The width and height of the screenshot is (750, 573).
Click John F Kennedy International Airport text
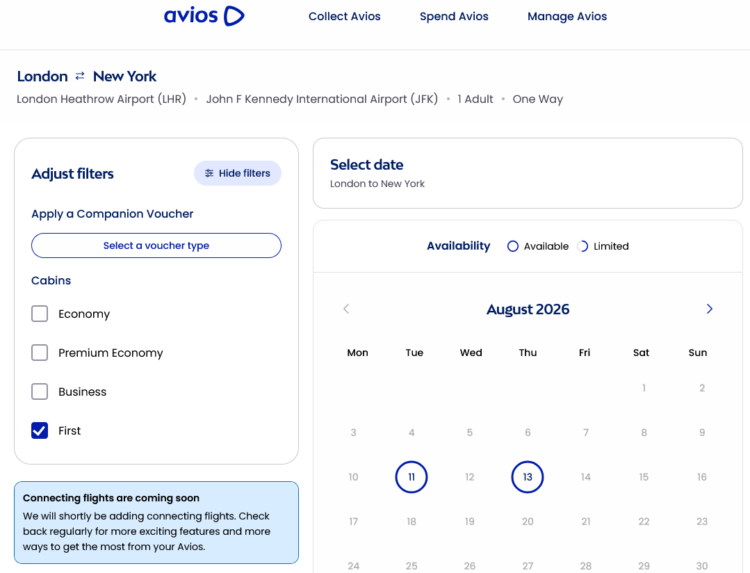322,99
